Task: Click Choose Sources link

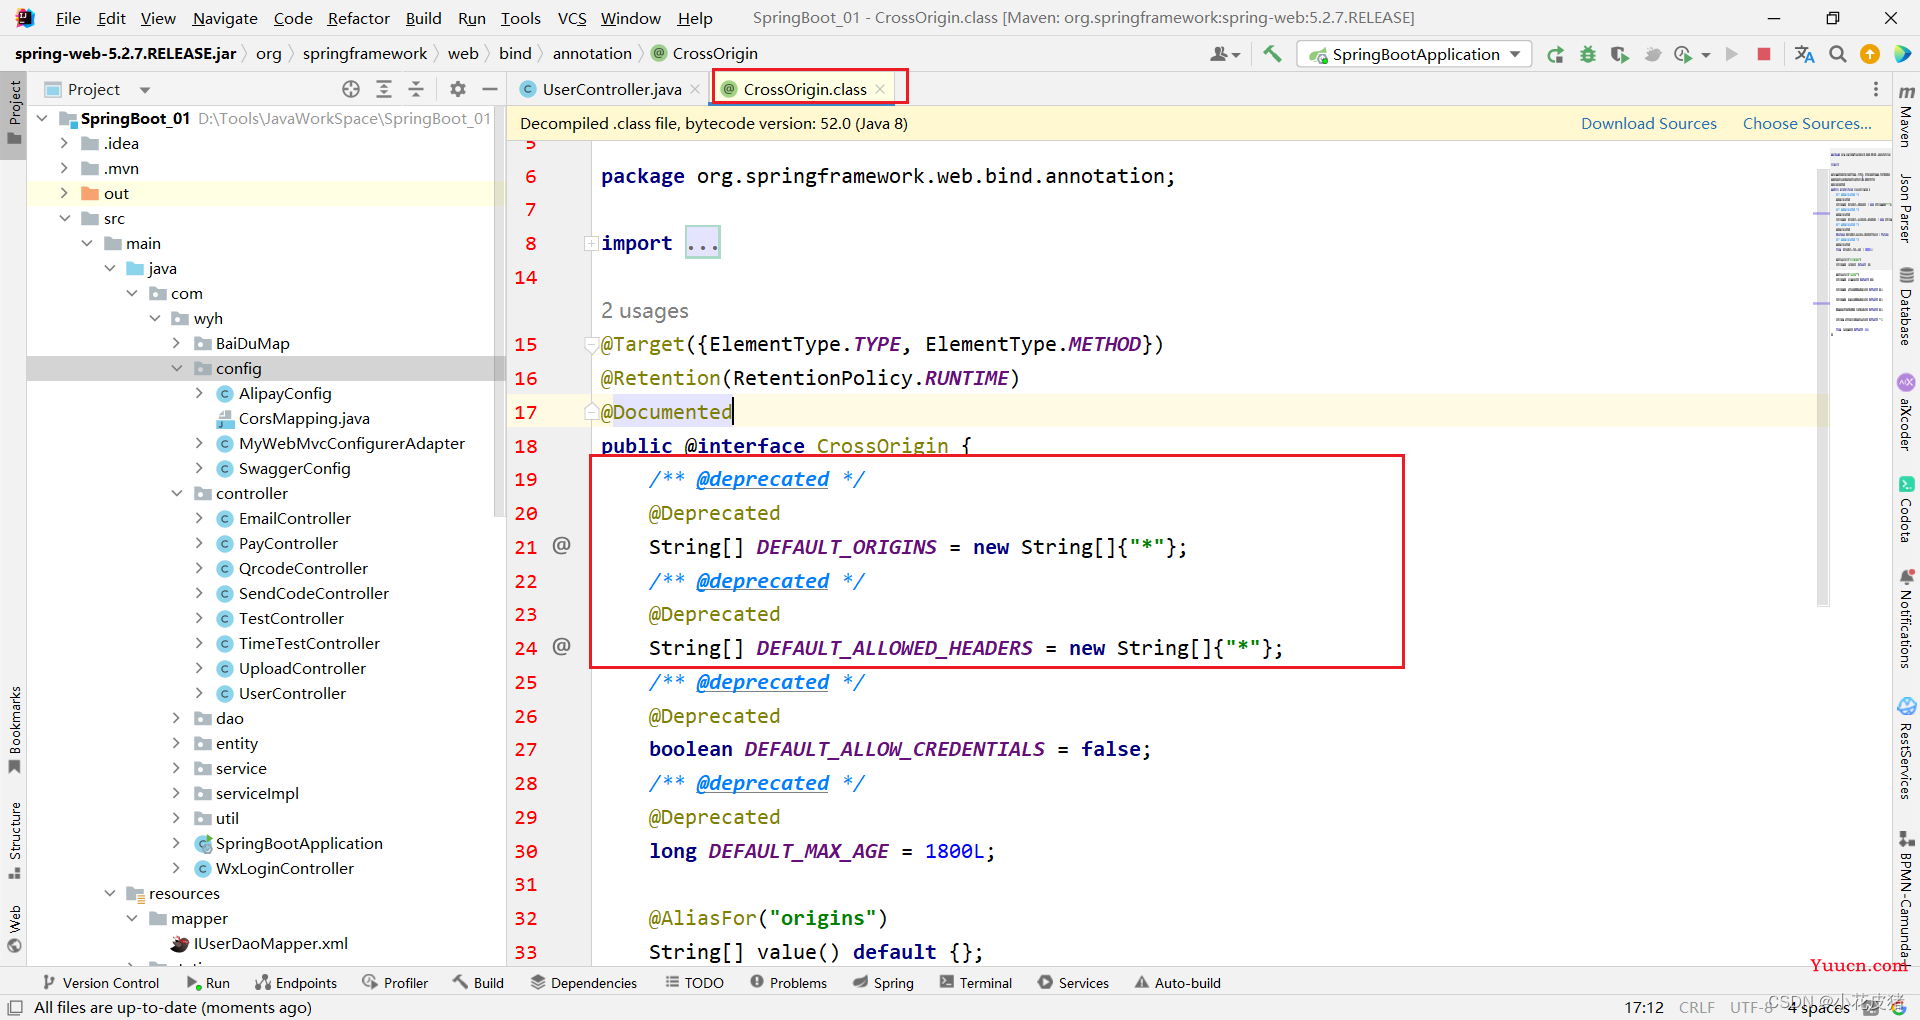Action: pyautogui.click(x=1807, y=123)
